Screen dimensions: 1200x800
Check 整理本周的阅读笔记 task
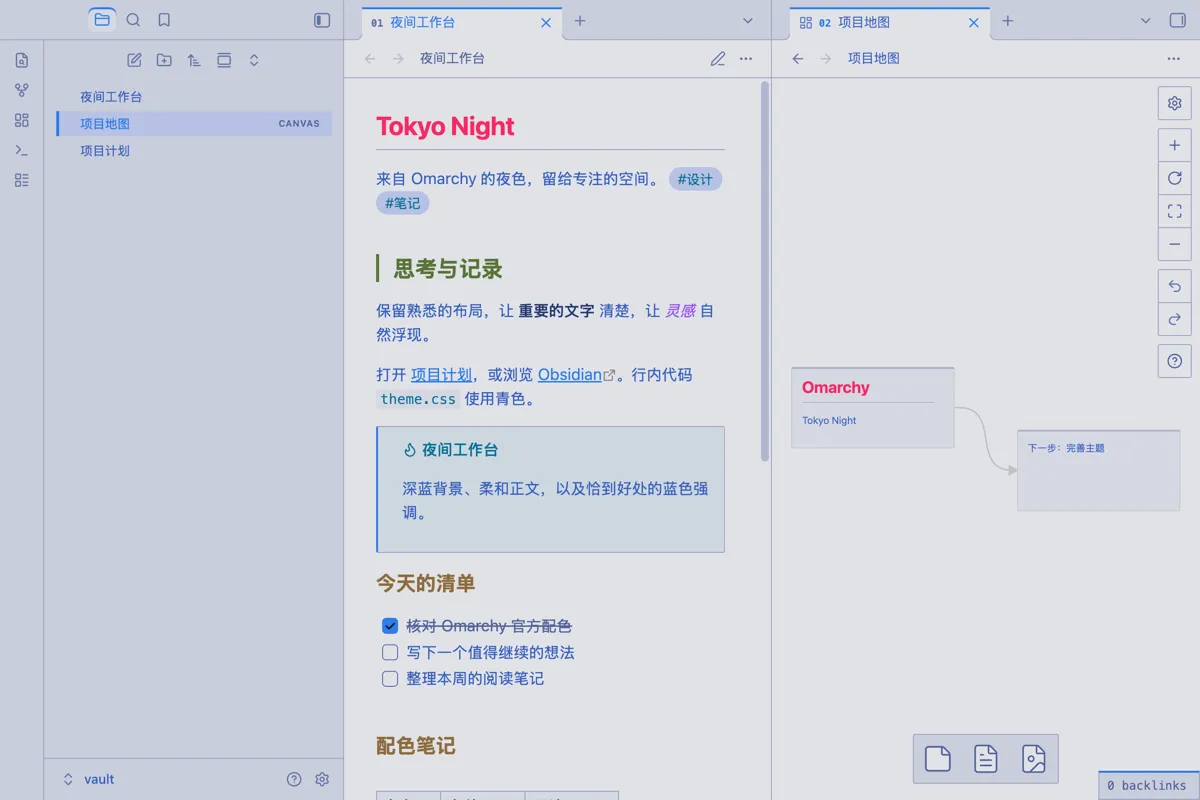[390, 678]
